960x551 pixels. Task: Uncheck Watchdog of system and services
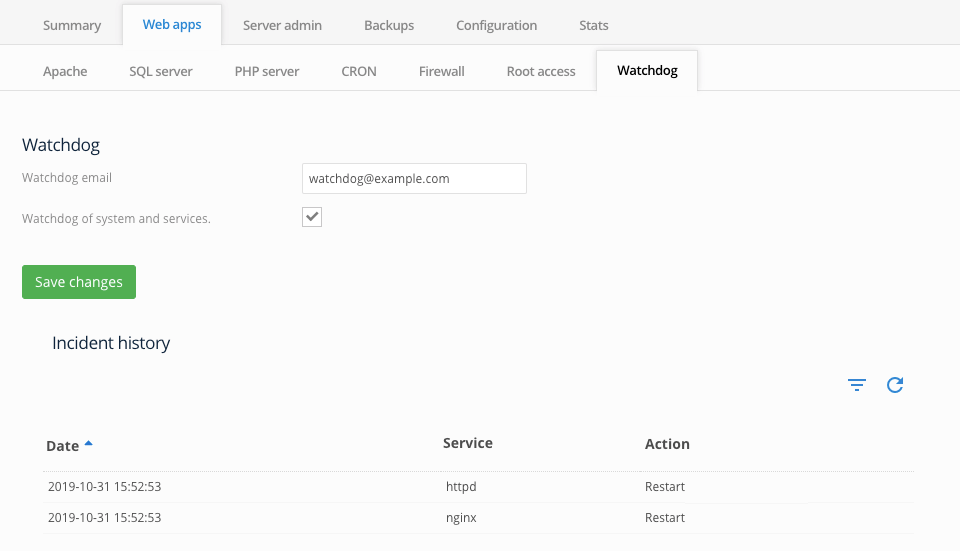(x=312, y=217)
